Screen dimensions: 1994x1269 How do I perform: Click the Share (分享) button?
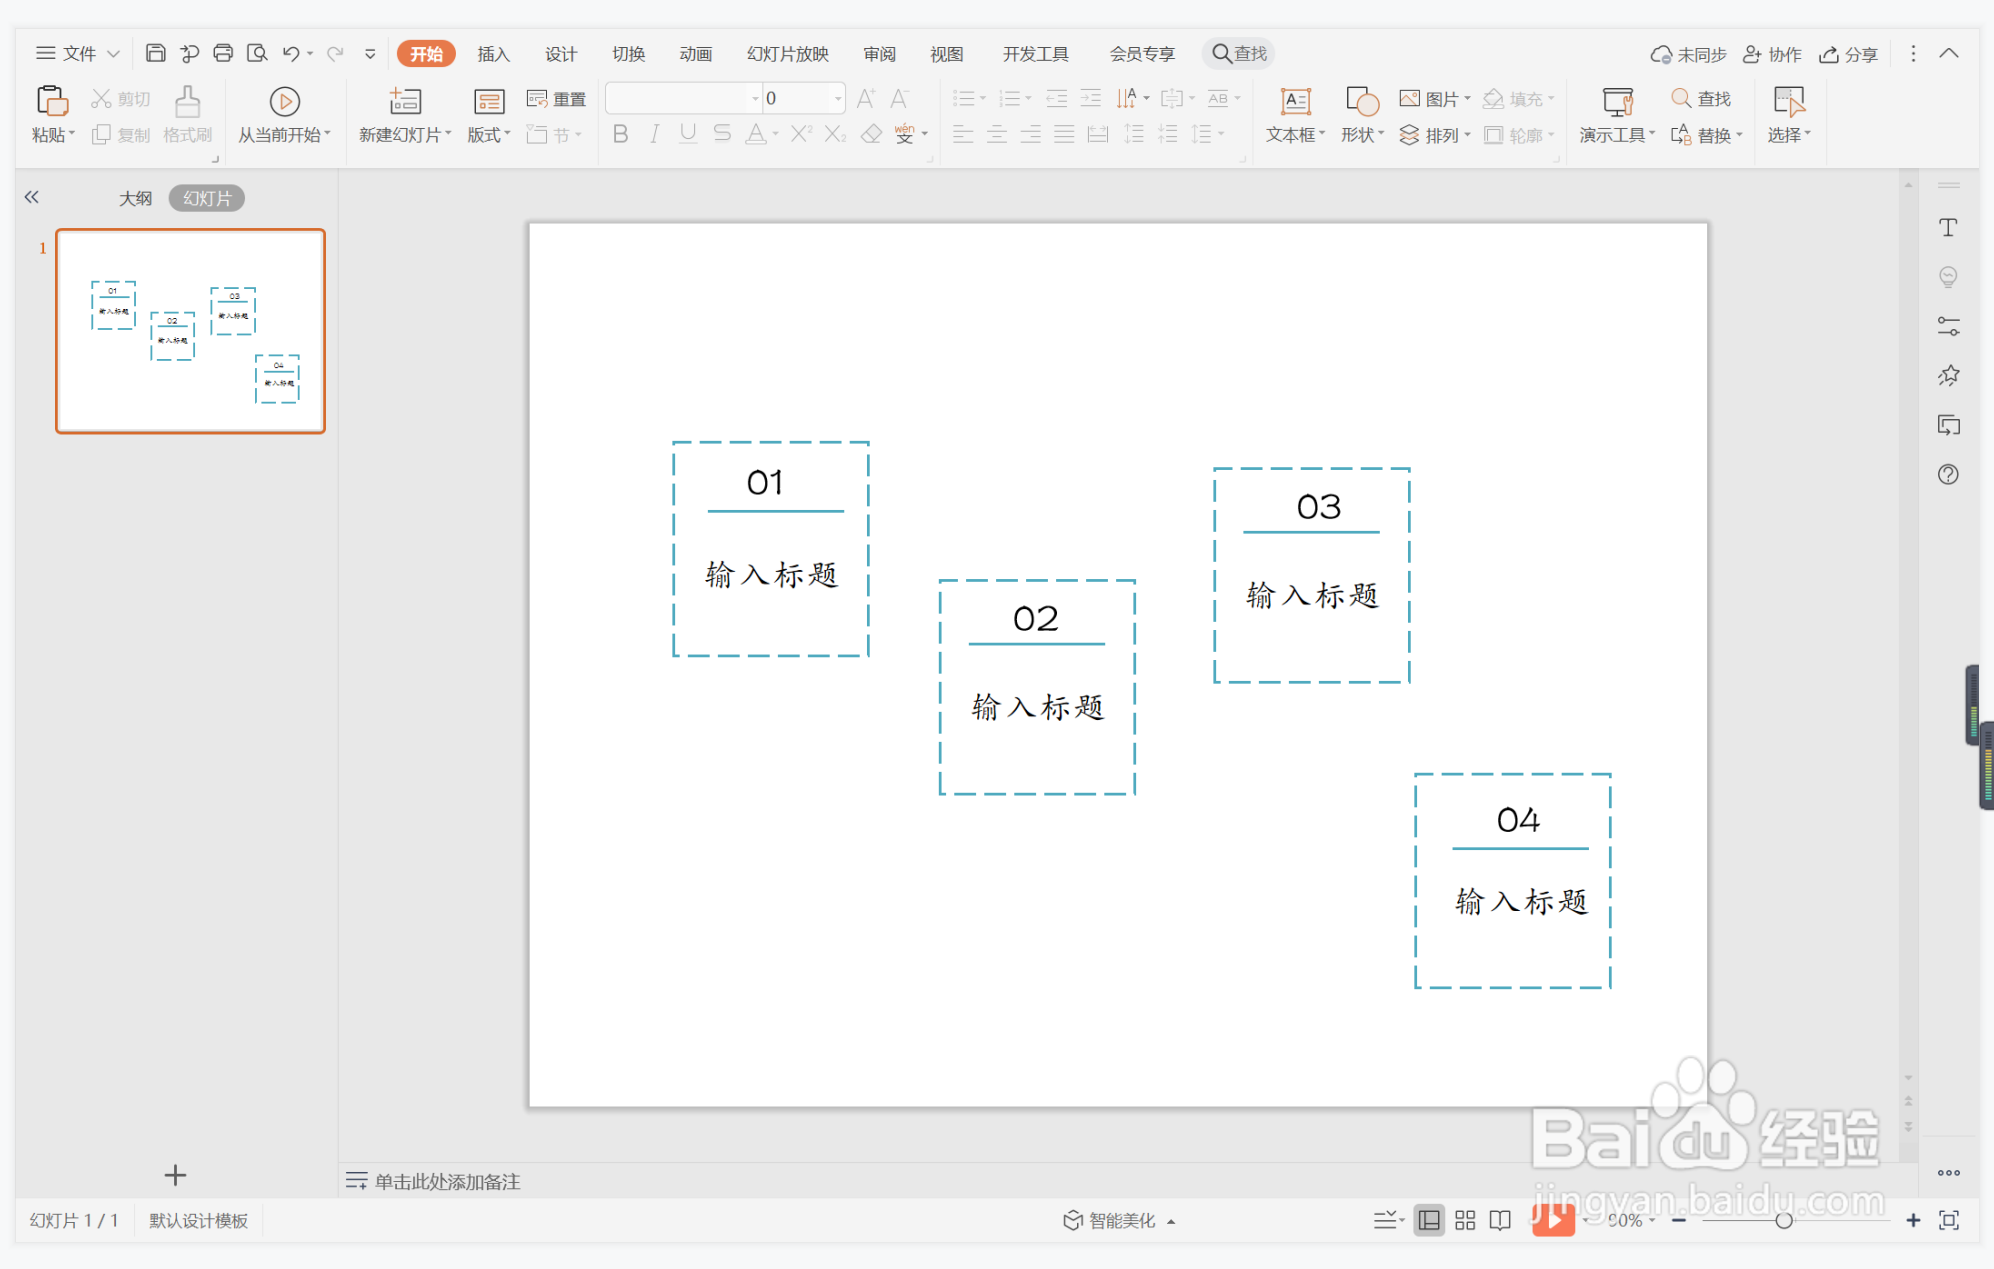pos(1849,54)
